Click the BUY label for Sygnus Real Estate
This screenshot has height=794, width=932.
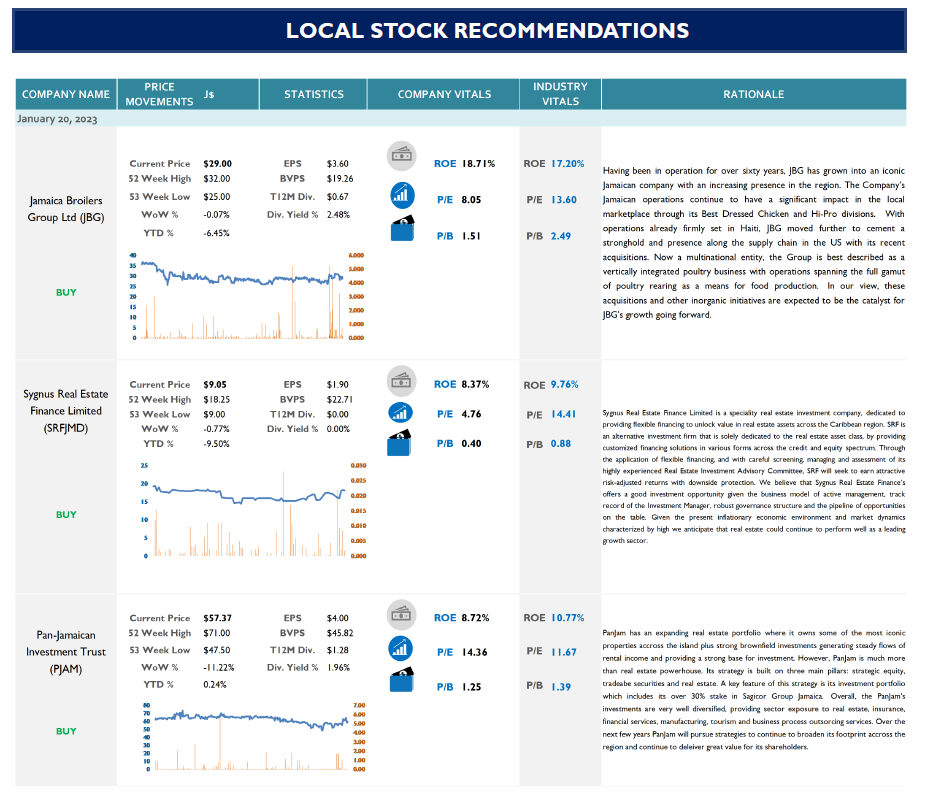[66, 515]
